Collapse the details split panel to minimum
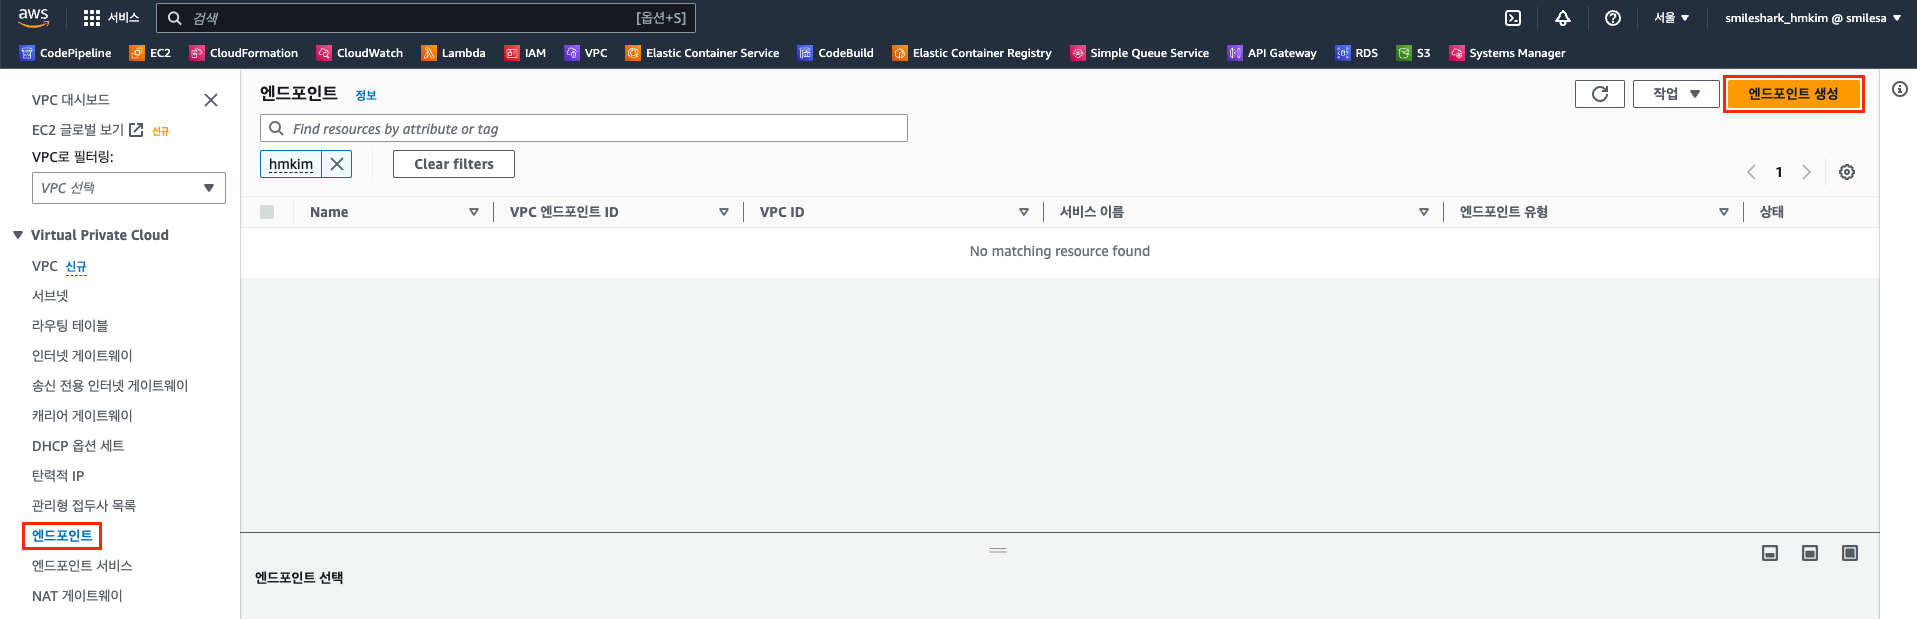This screenshot has width=1917, height=619. point(1770,553)
